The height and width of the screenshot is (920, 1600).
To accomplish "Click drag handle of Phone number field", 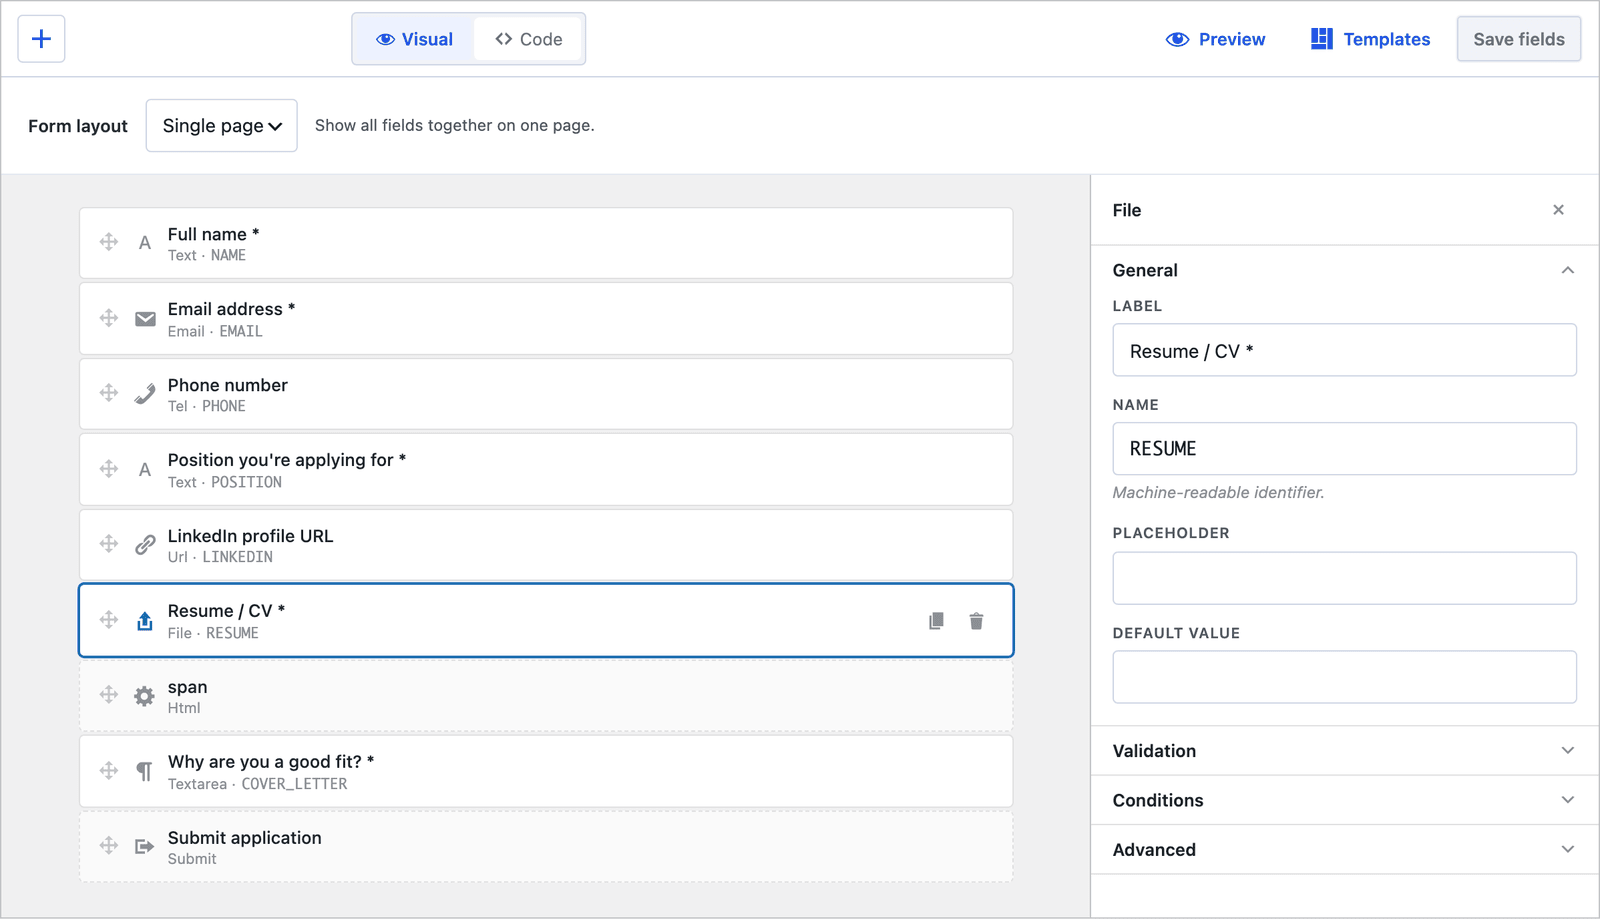I will click(x=109, y=393).
